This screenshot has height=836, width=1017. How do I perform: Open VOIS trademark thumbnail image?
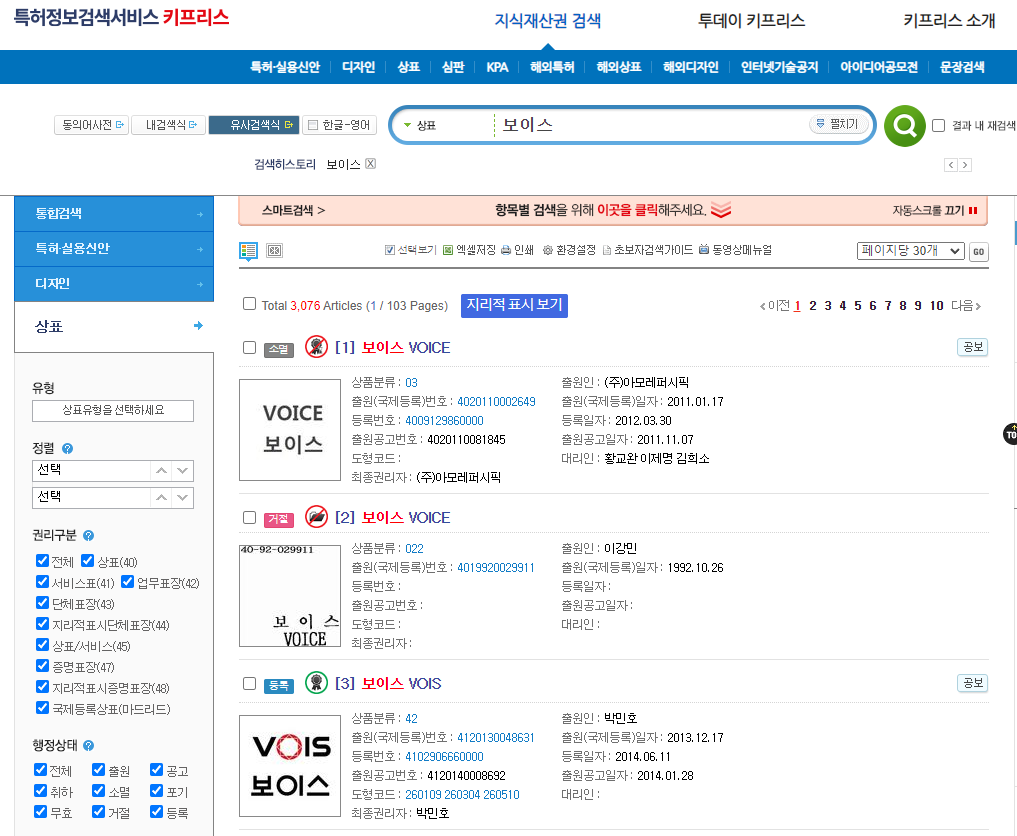pyautogui.click(x=290, y=766)
